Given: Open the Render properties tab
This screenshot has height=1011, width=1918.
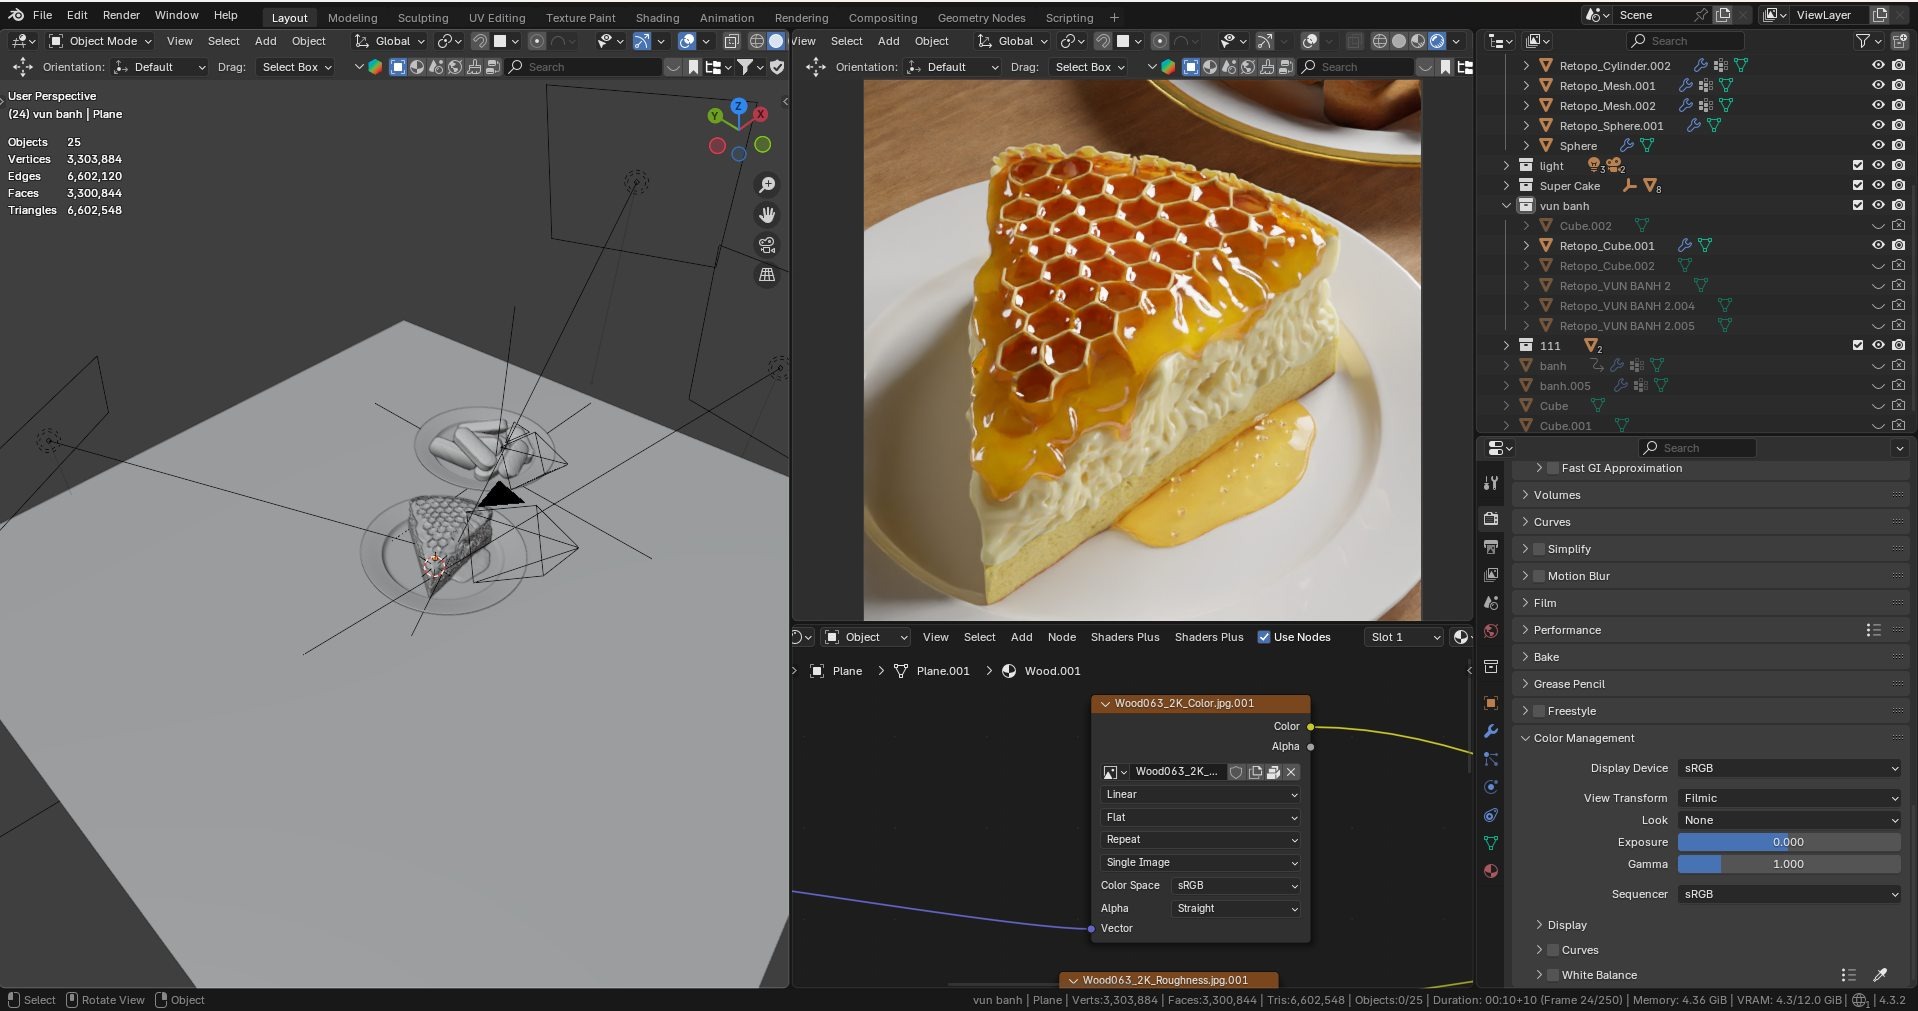Looking at the screenshot, I should (x=1491, y=519).
